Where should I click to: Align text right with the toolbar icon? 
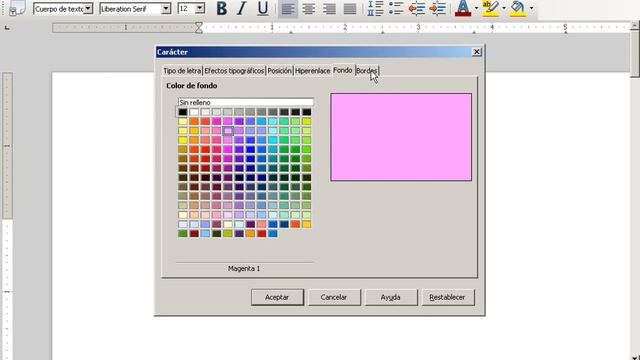pyautogui.click(x=329, y=9)
